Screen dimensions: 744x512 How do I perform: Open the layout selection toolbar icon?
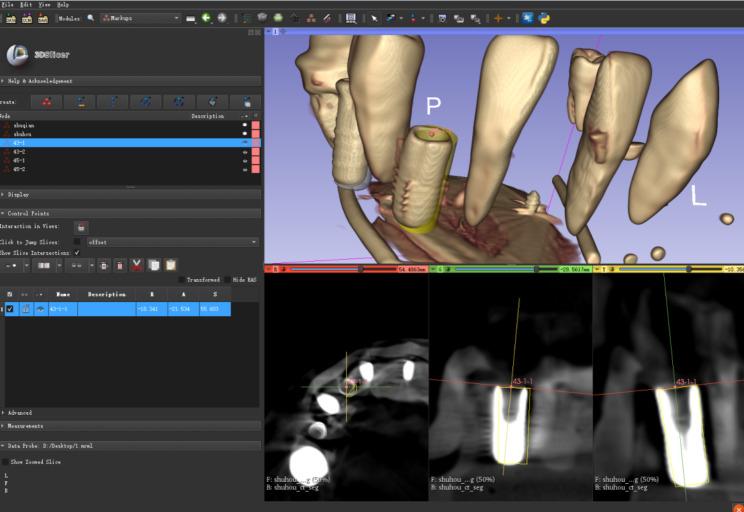(351, 18)
